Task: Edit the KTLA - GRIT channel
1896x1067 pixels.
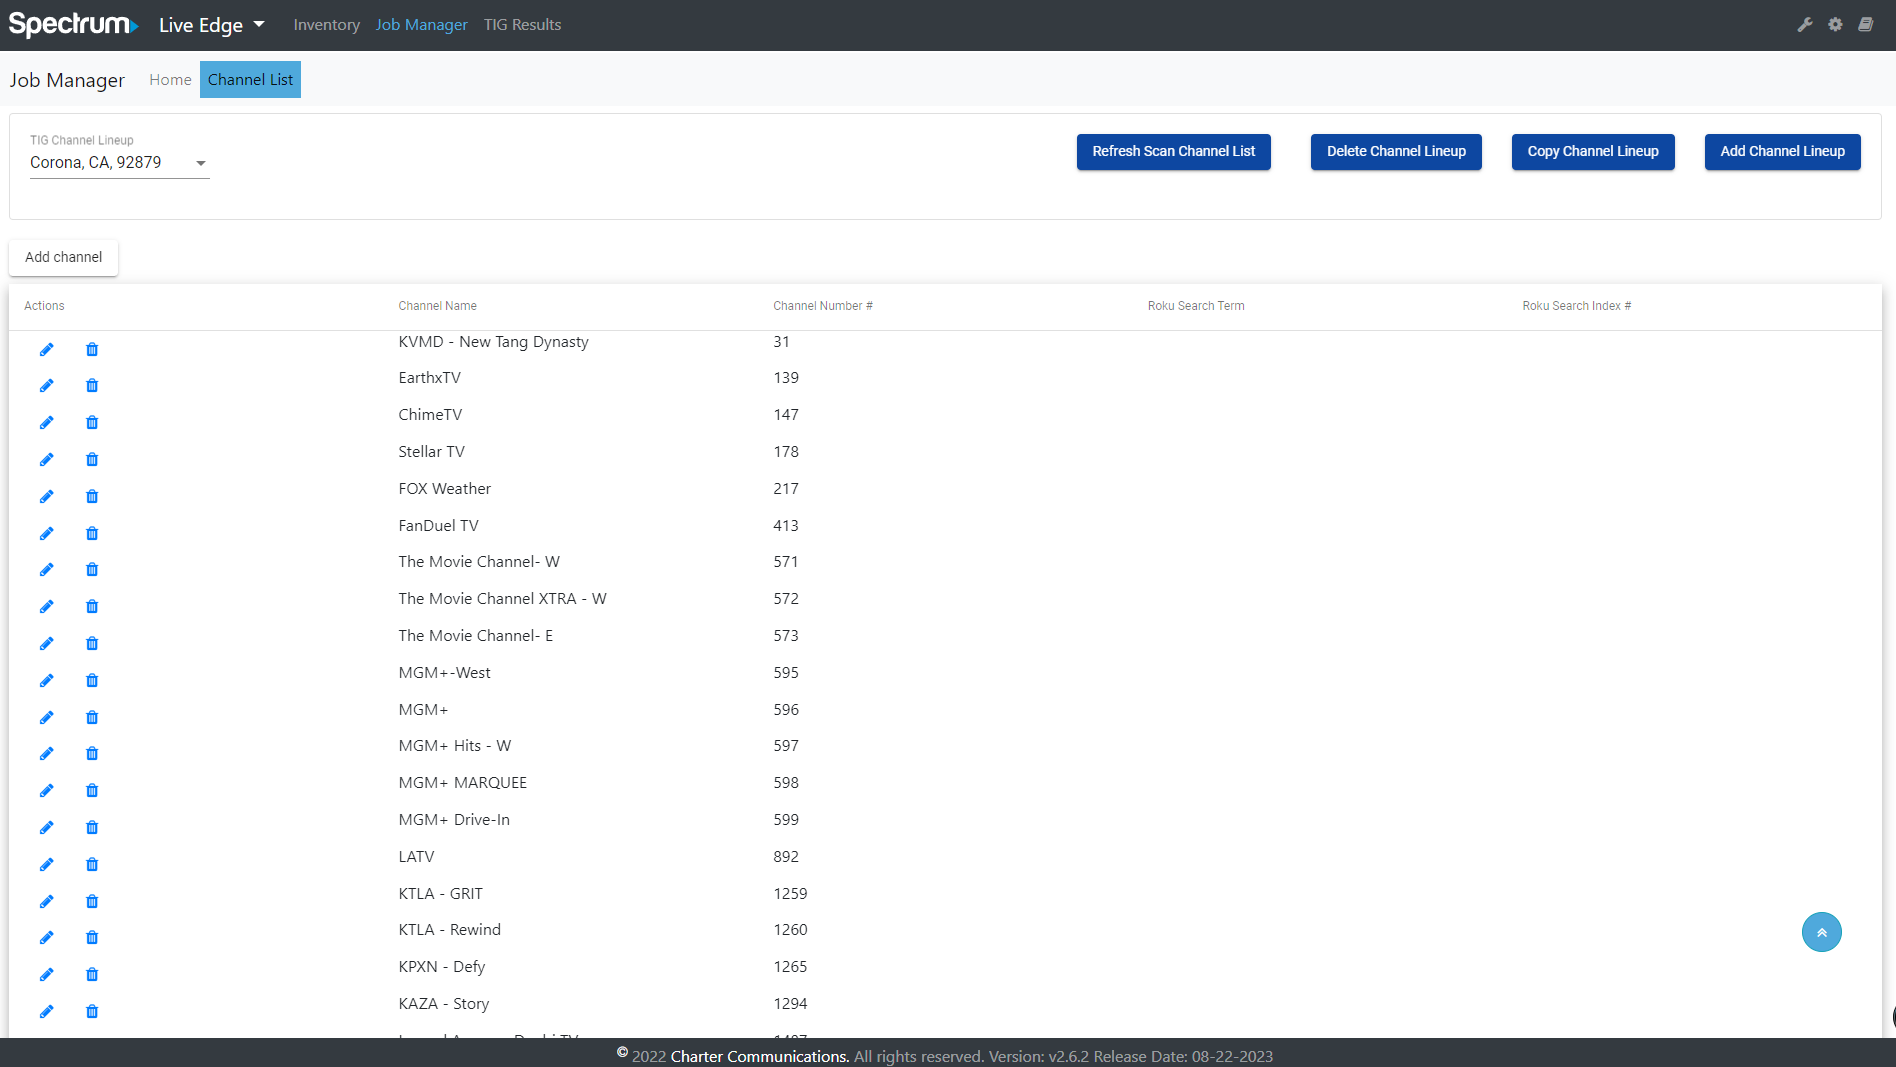Action: tap(47, 902)
